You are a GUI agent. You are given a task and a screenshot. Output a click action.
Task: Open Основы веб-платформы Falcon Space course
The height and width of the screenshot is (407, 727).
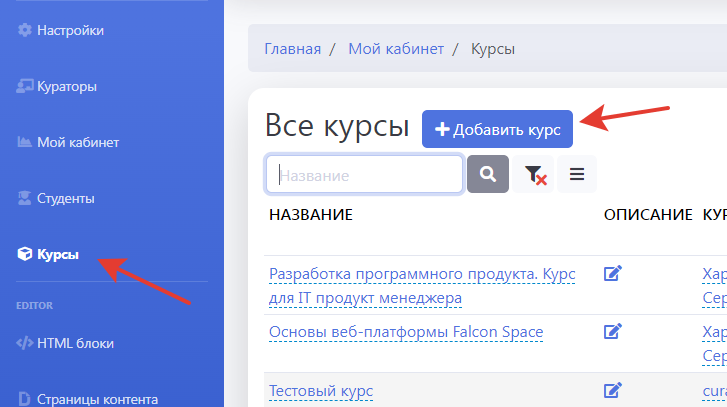(x=405, y=332)
